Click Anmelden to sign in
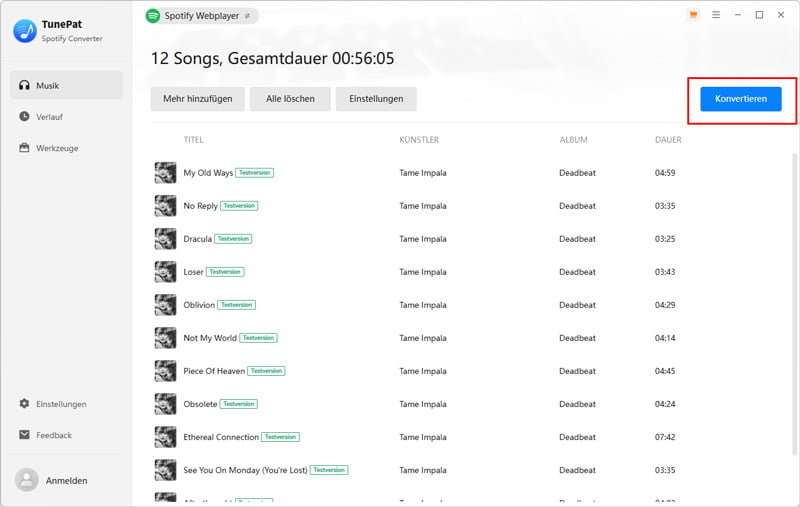This screenshot has width=800, height=507. pos(66,480)
